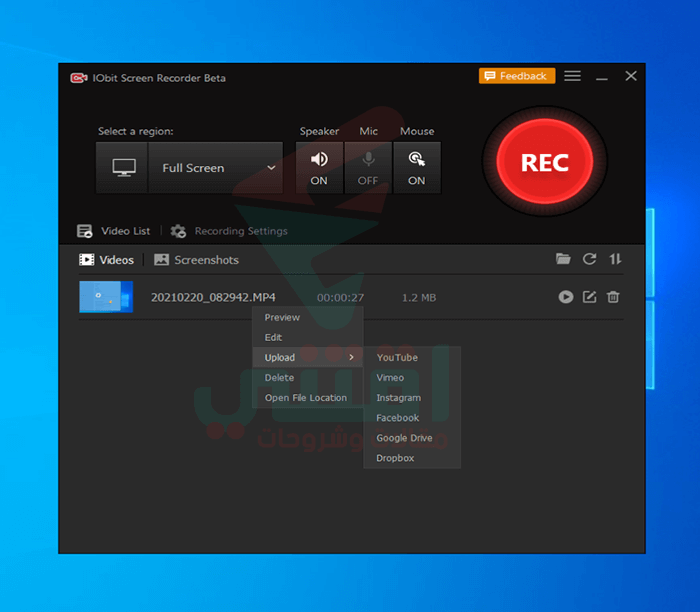Click the 1.2 MB file size

(419, 298)
